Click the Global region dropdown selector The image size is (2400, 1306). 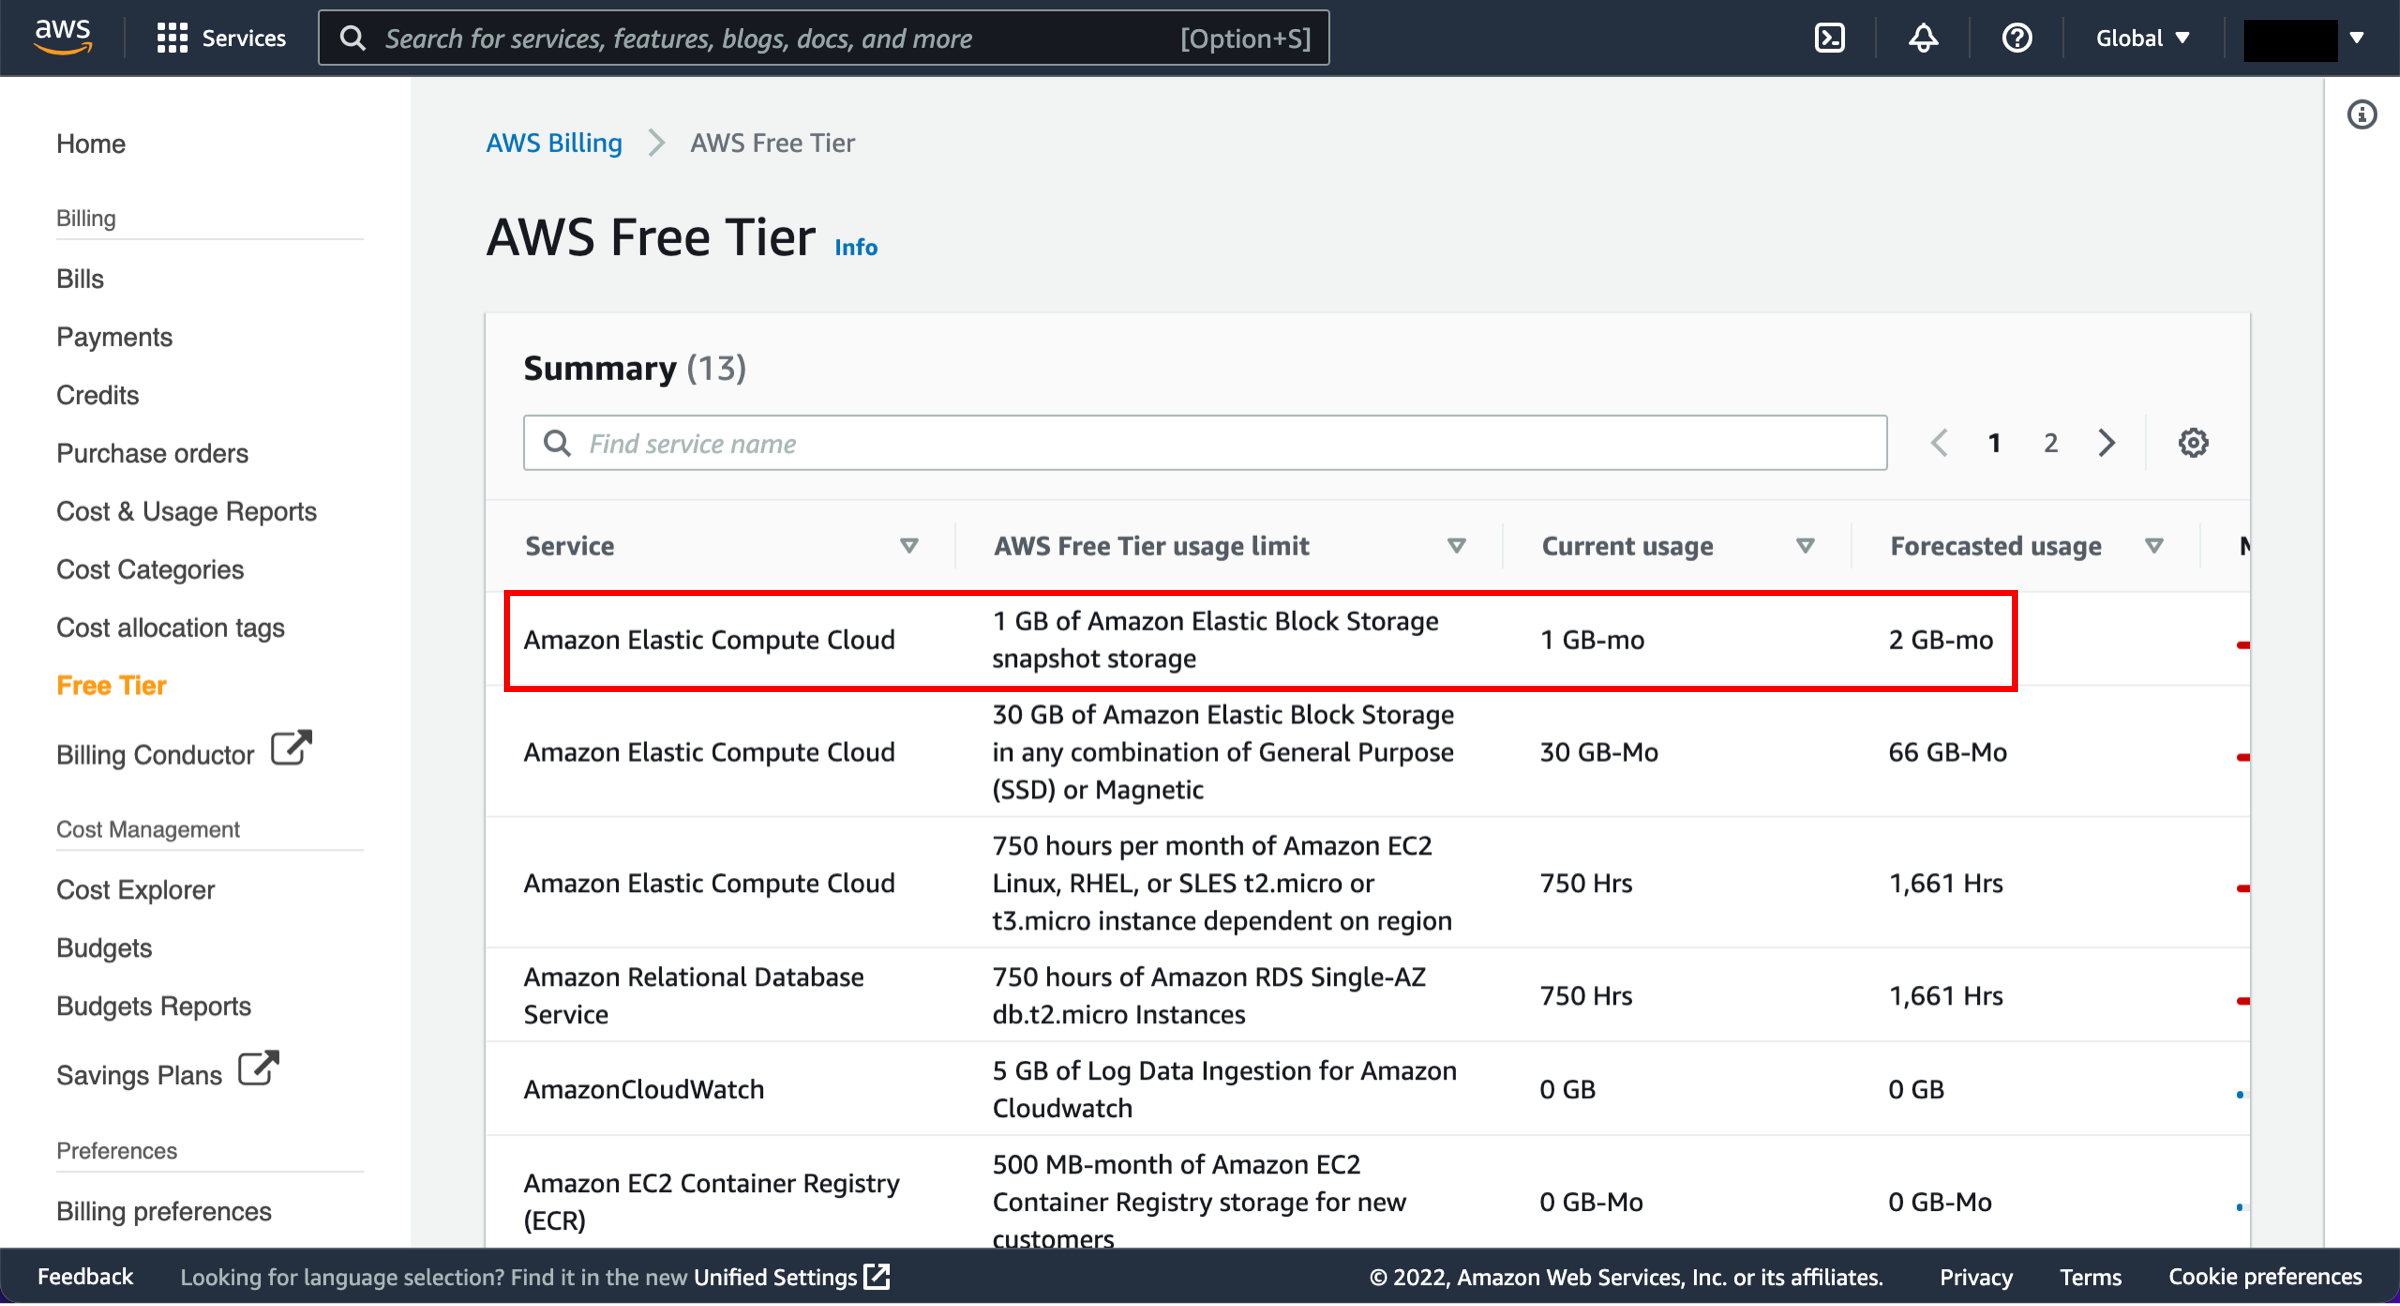pos(2138,37)
